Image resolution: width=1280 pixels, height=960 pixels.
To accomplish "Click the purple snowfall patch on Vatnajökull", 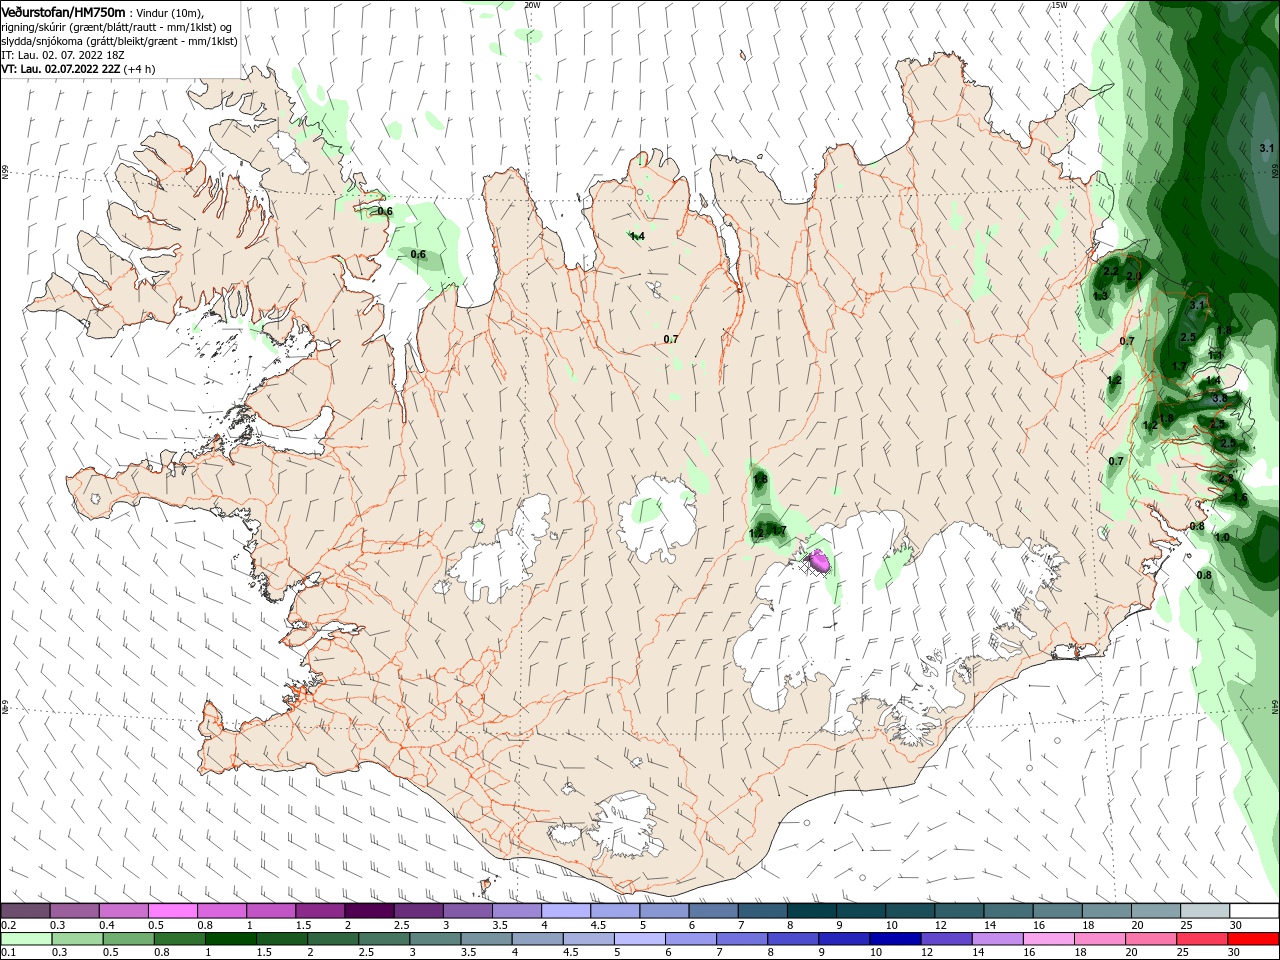I will click(819, 562).
